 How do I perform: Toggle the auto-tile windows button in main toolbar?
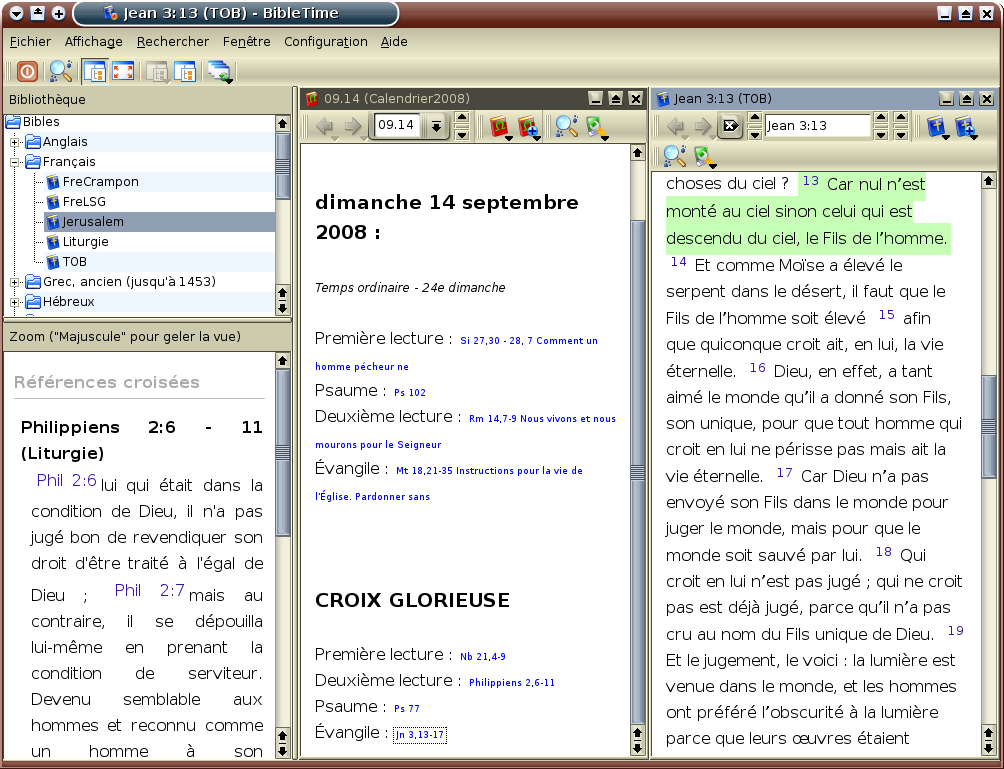pos(95,71)
